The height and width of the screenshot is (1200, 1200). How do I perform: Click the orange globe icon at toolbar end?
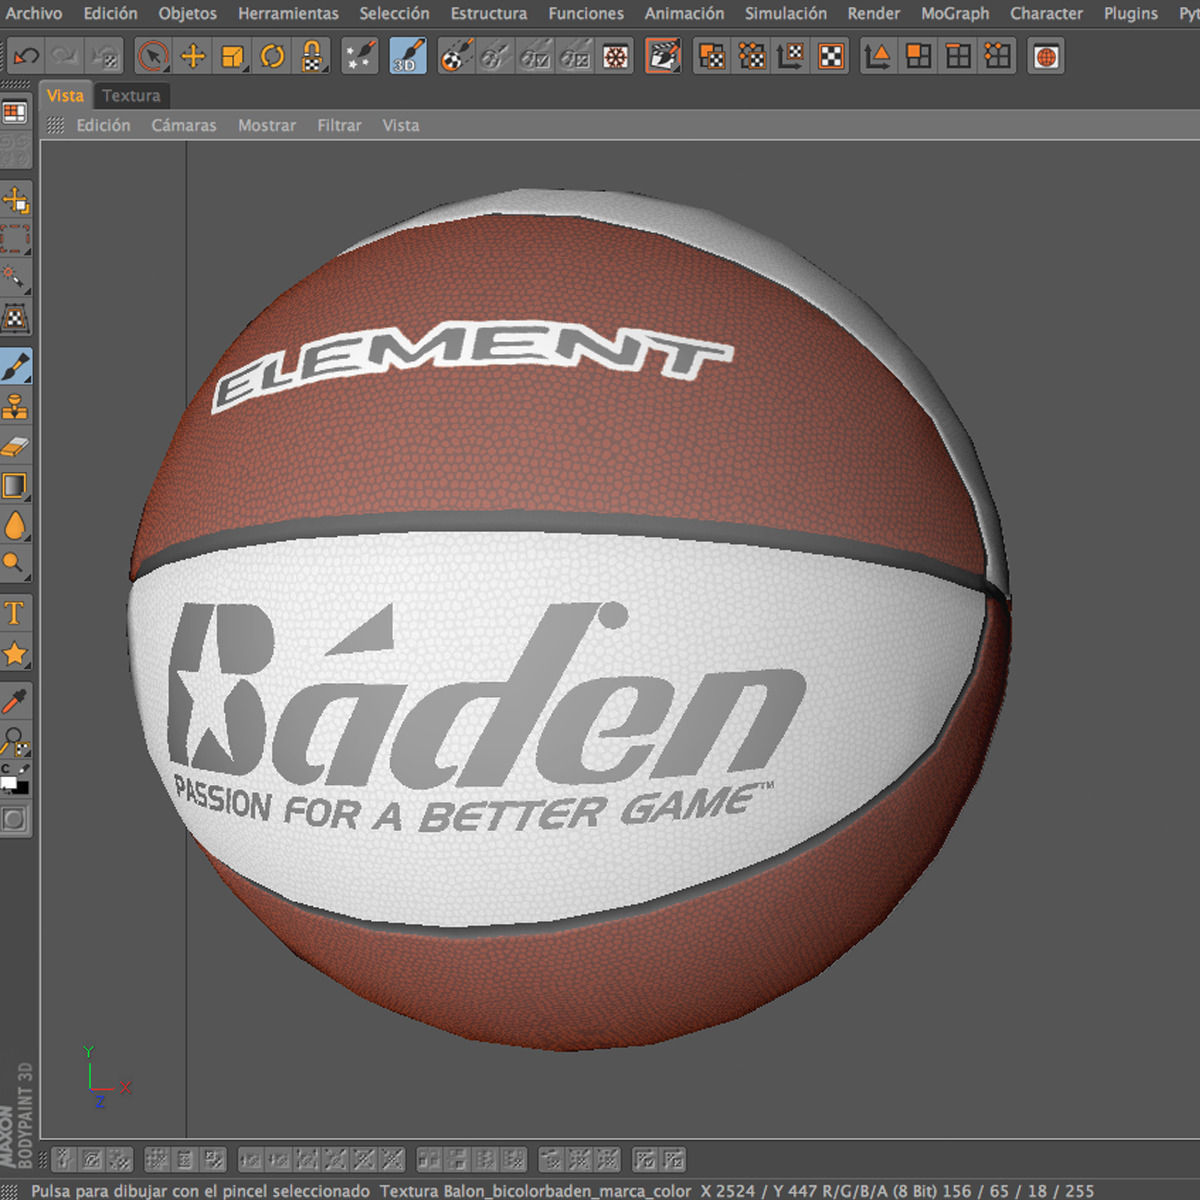(x=1046, y=56)
